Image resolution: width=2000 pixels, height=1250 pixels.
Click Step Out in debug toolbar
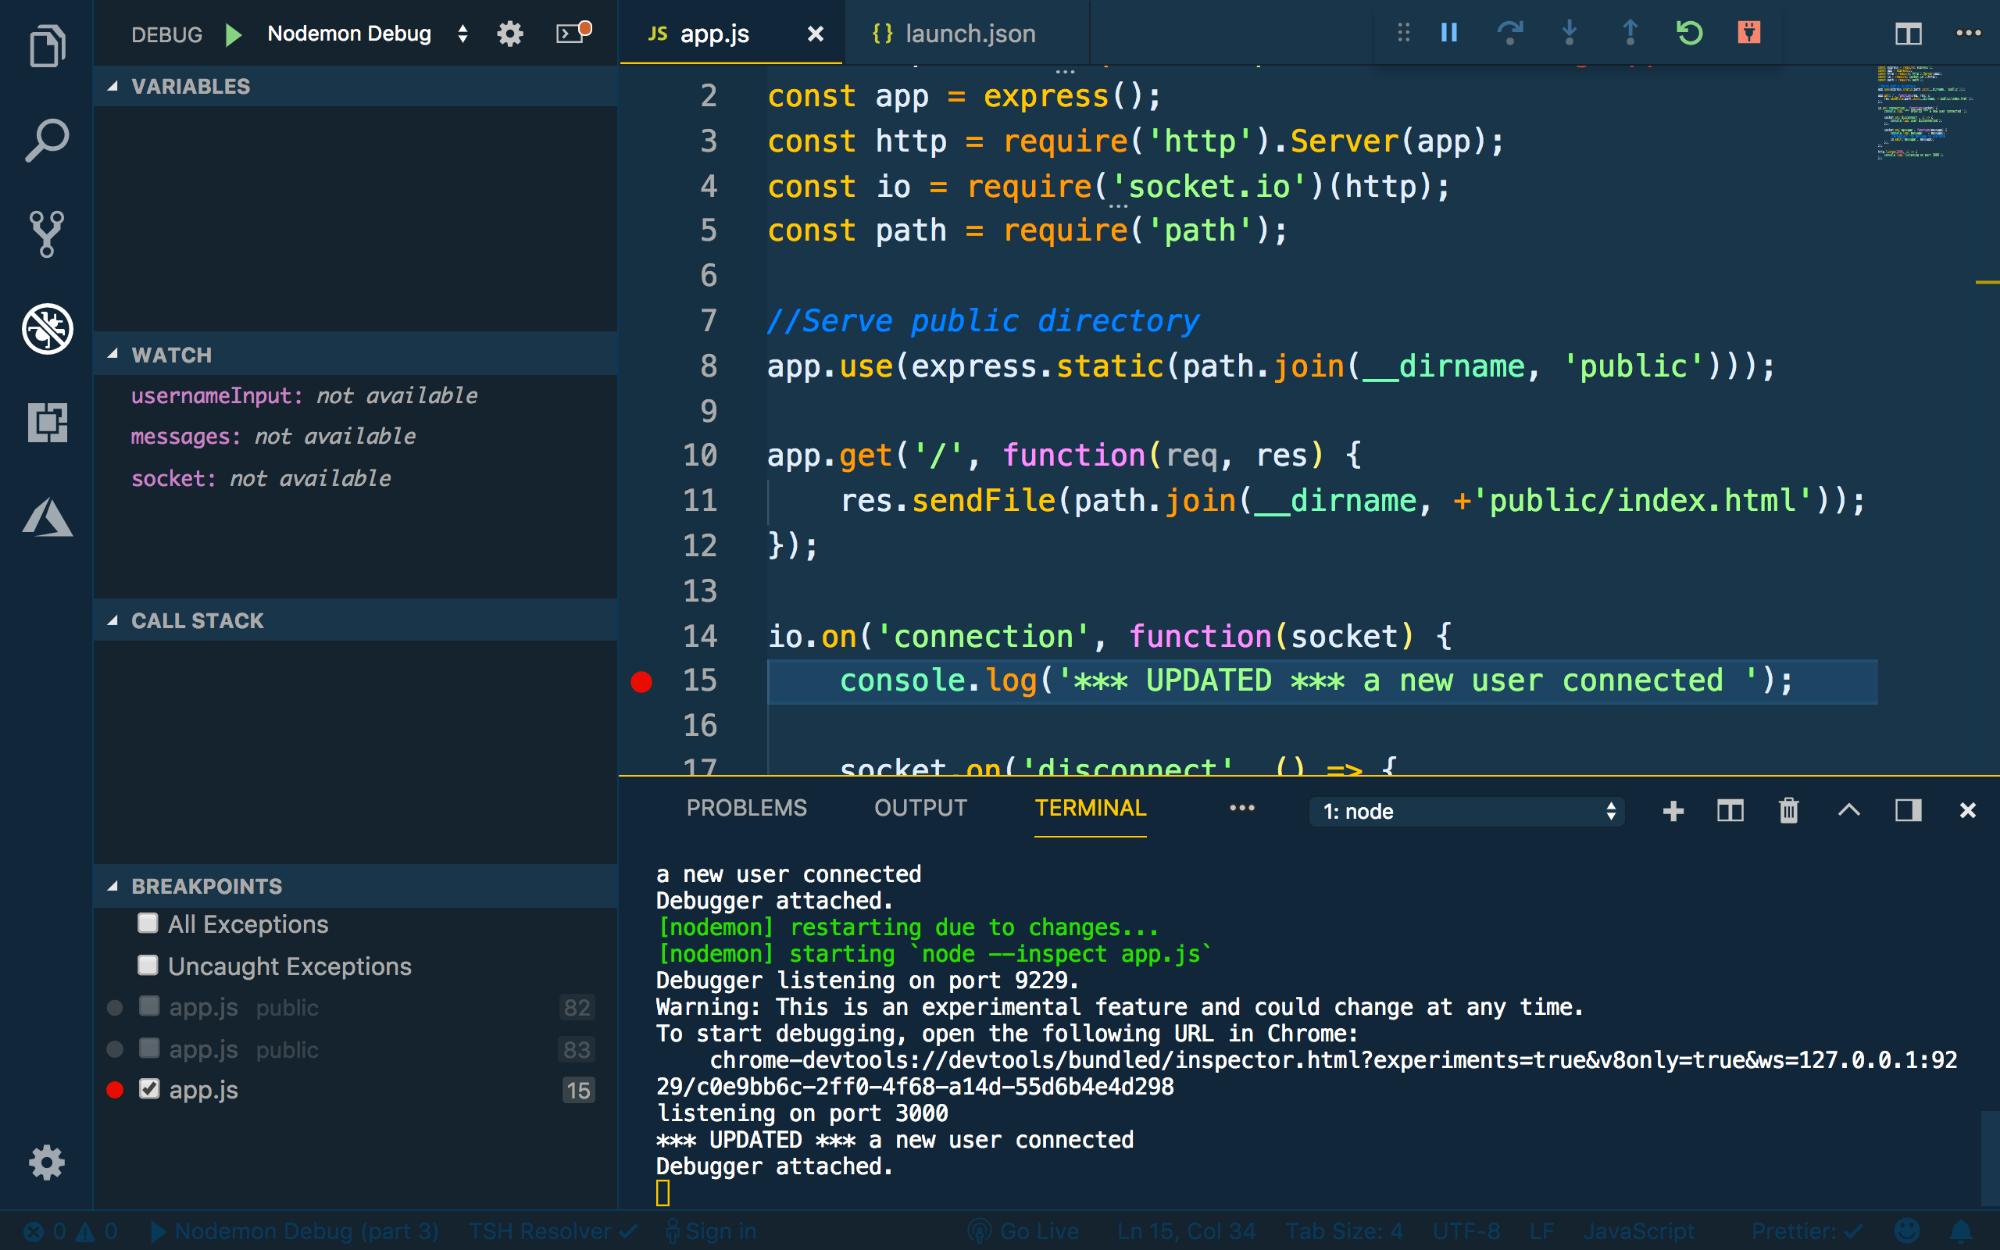pos(1629,33)
